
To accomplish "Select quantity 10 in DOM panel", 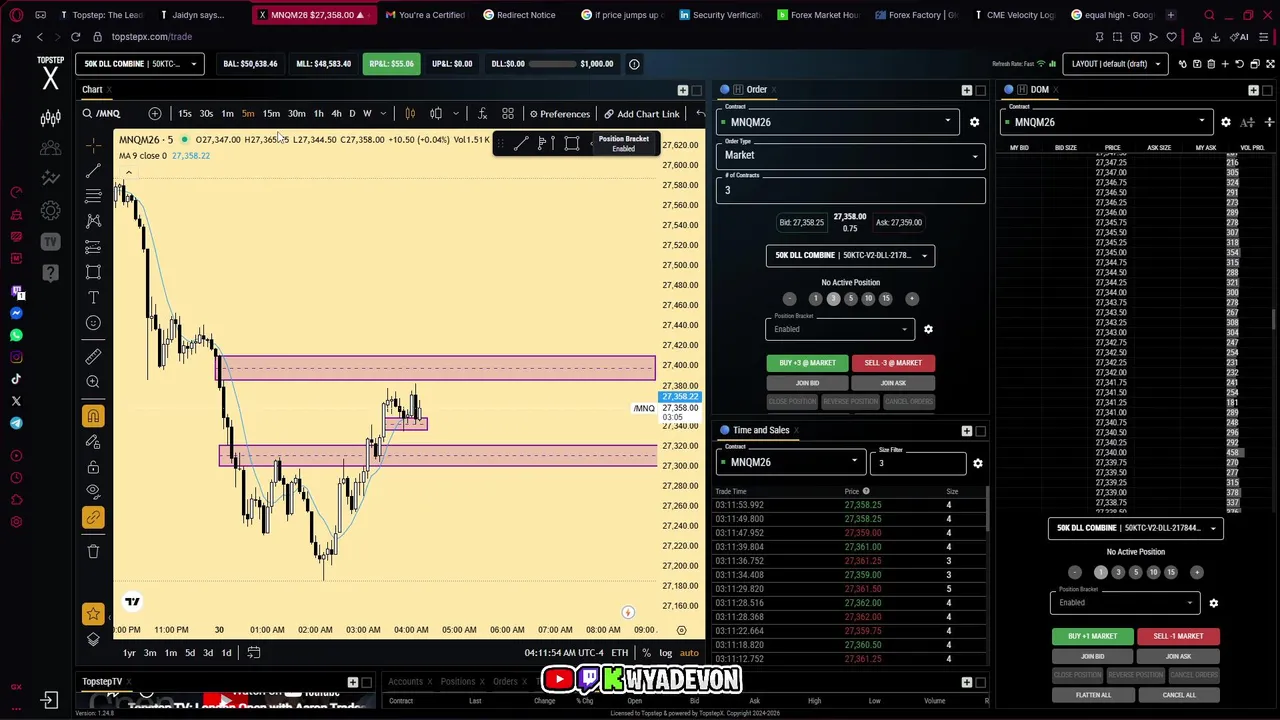I will [1153, 572].
